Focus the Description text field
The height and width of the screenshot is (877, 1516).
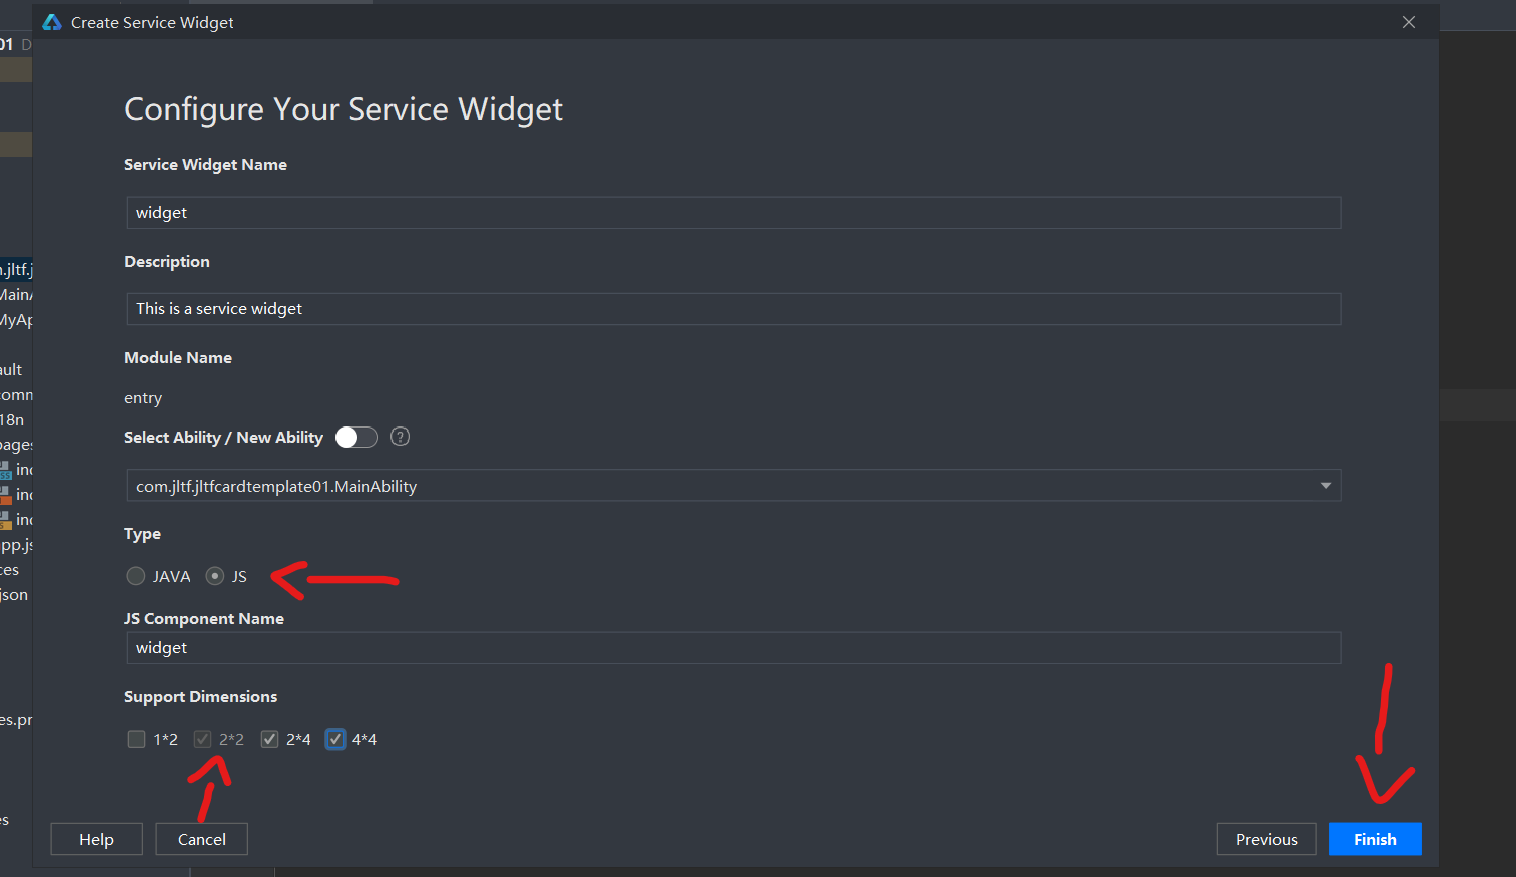tap(733, 309)
